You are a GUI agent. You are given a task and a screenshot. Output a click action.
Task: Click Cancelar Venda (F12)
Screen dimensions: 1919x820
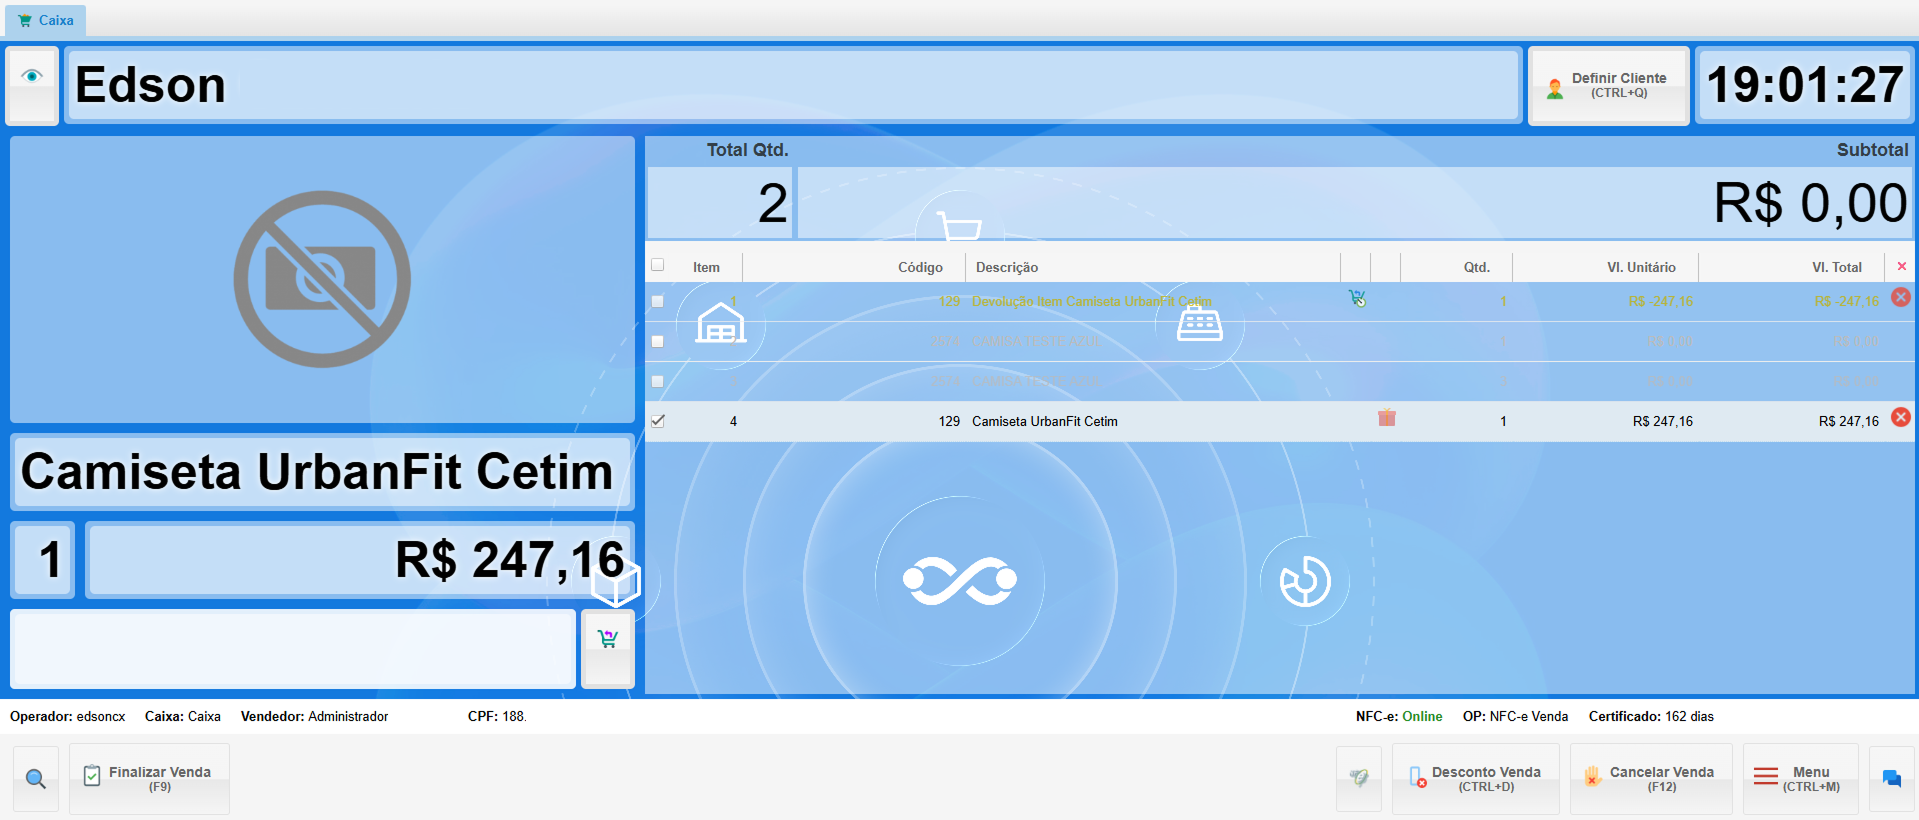tap(1650, 779)
